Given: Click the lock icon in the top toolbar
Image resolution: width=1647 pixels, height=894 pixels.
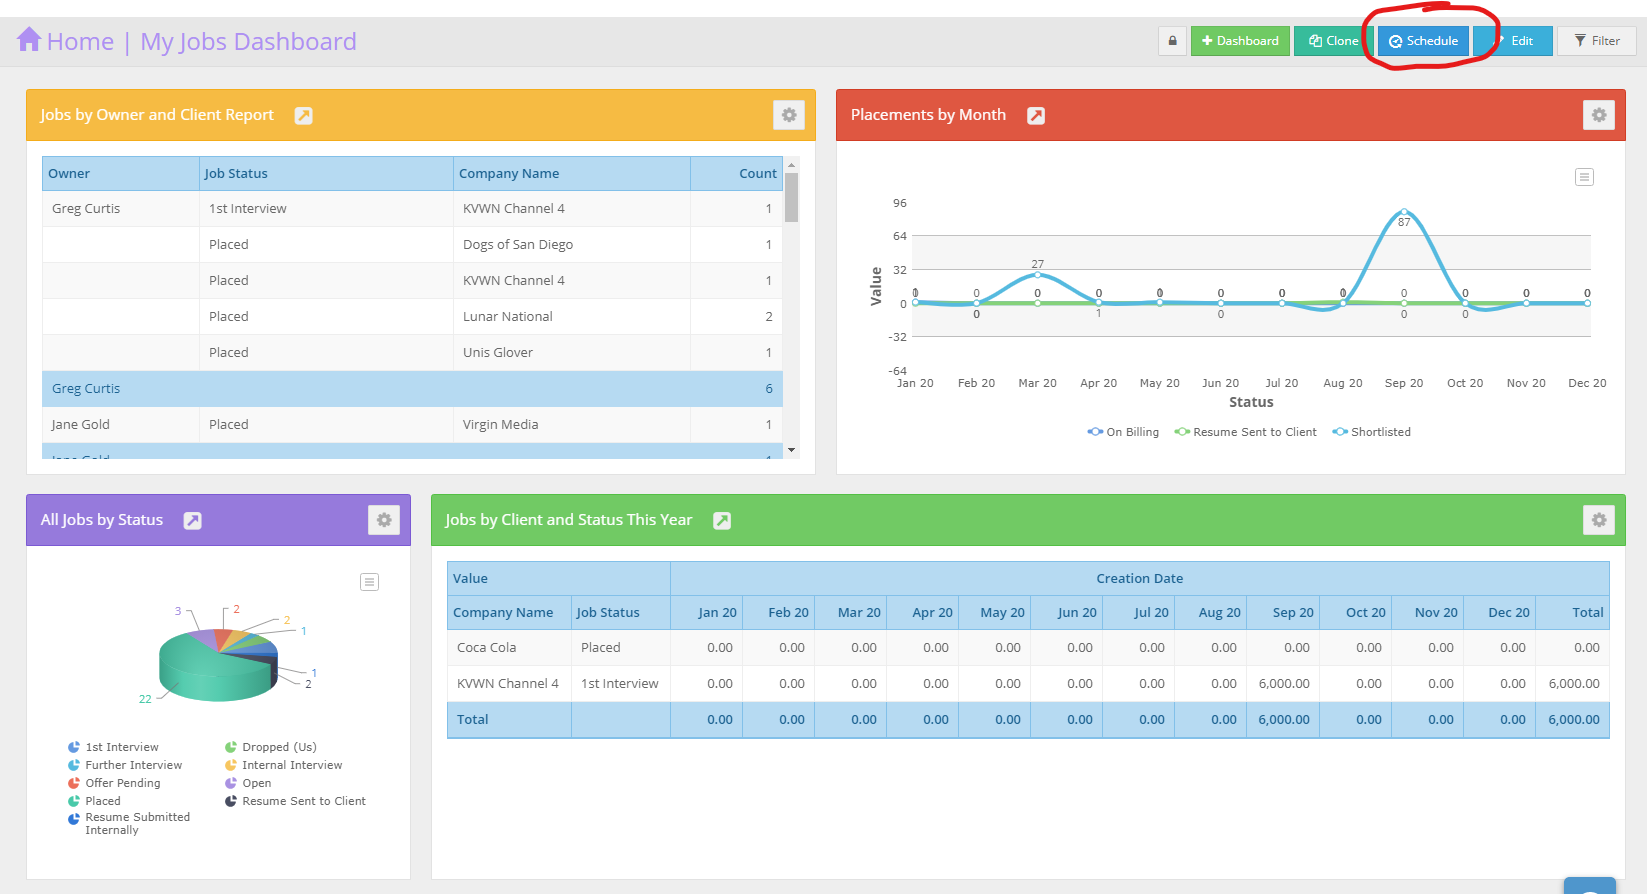Looking at the screenshot, I should click(1172, 41).
